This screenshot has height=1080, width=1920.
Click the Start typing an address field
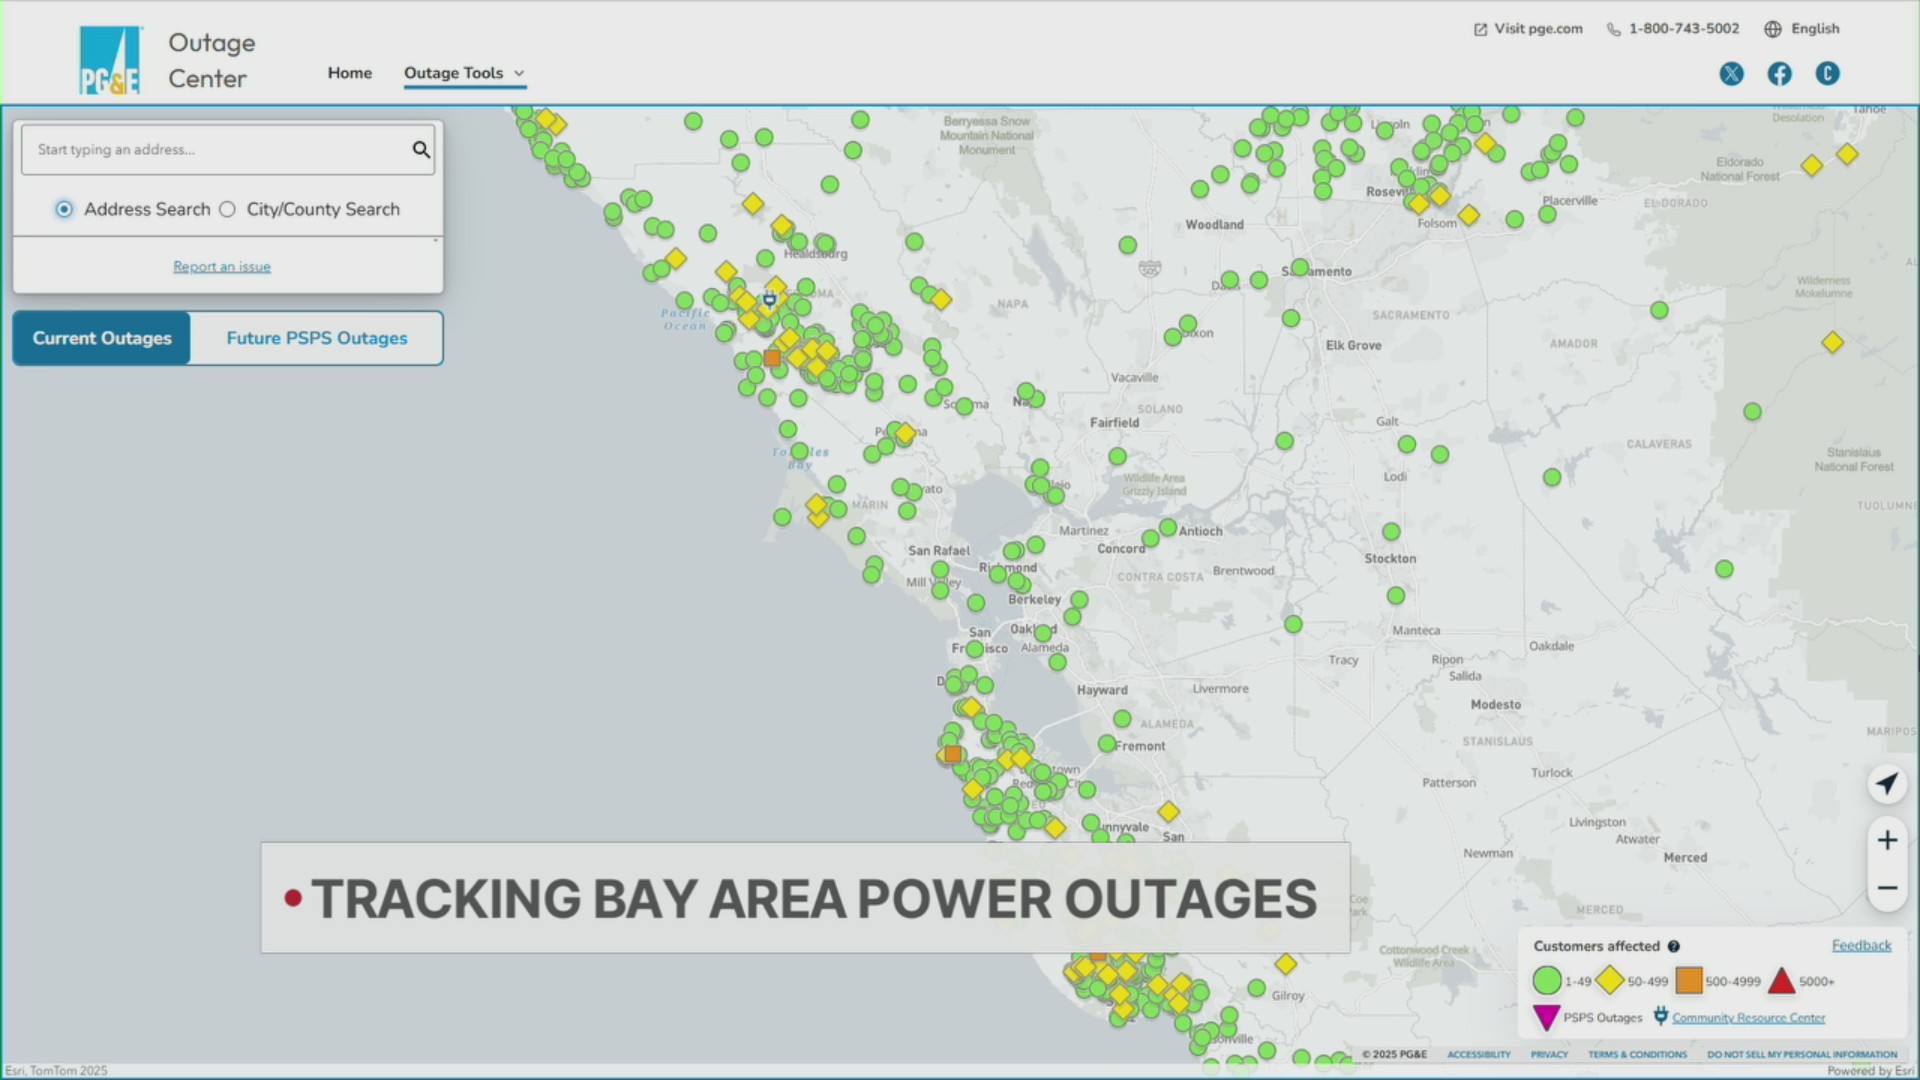(228, 149)
